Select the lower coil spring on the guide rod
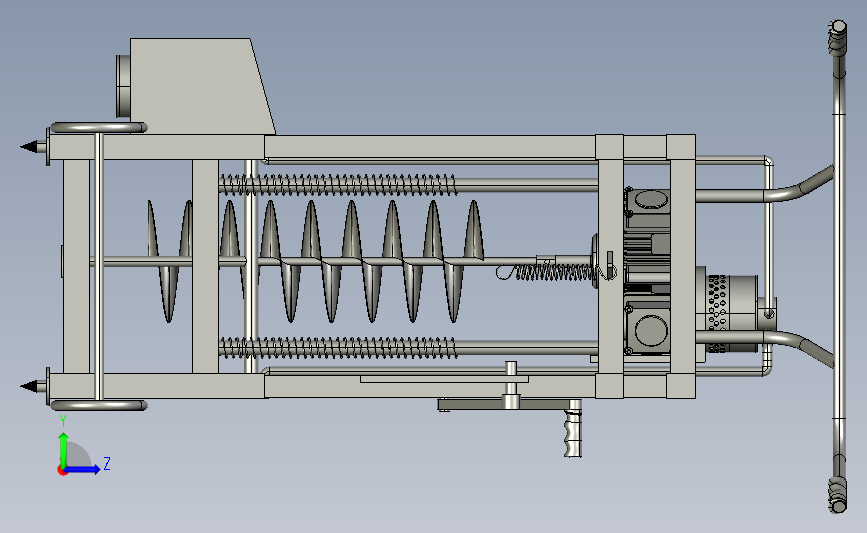 337,347
